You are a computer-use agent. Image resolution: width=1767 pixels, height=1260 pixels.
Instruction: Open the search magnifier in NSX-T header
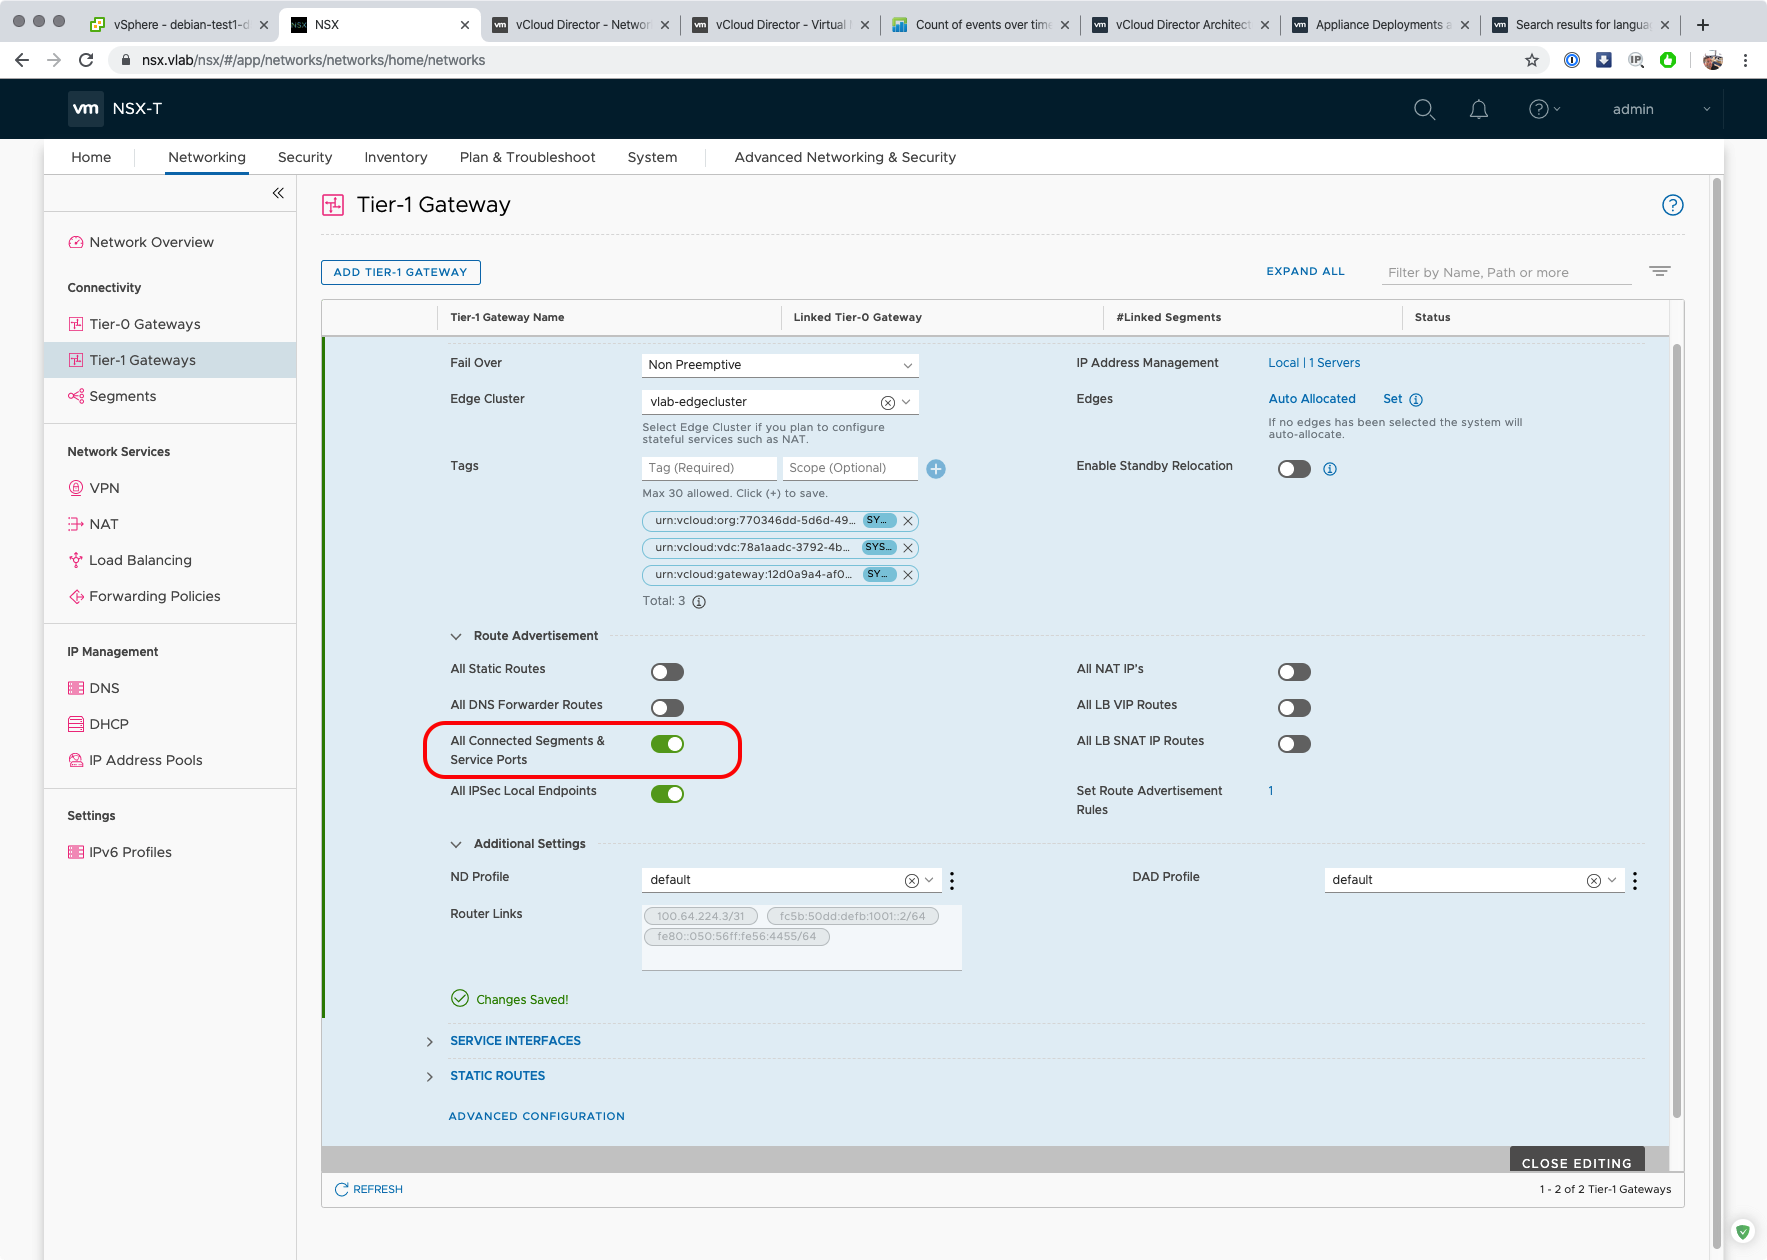pyautogui.click(x=1424, y=109)
